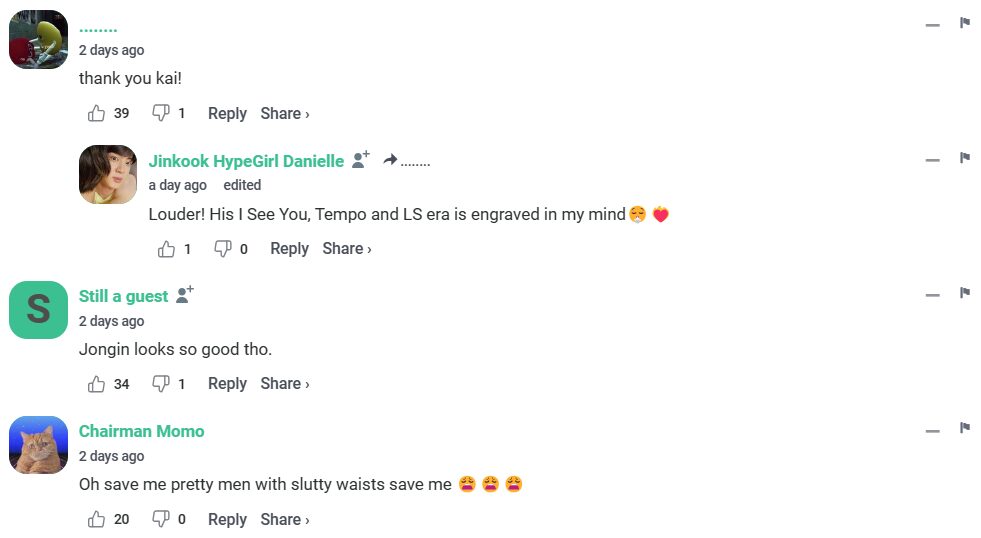Screen dimensions: 981x538
Task: Collapse Jinkook HypeGirl Danielle's reply
Action: tap(932, 160)
